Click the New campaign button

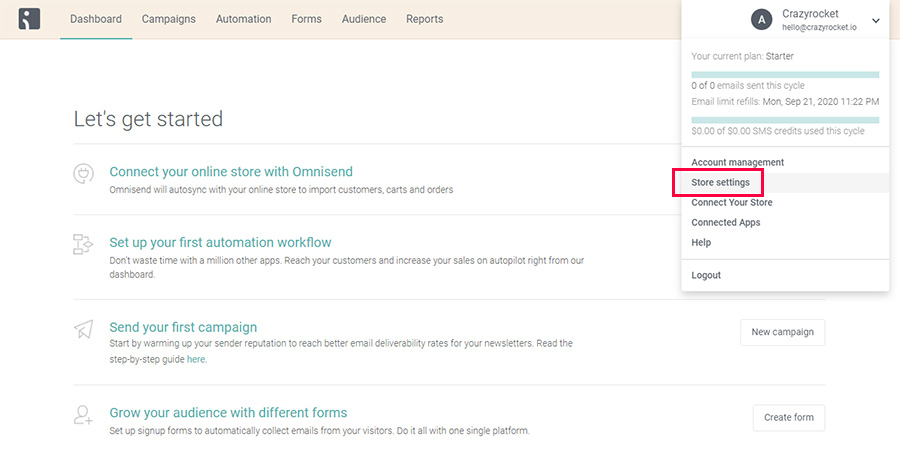(x=782, y=332)
